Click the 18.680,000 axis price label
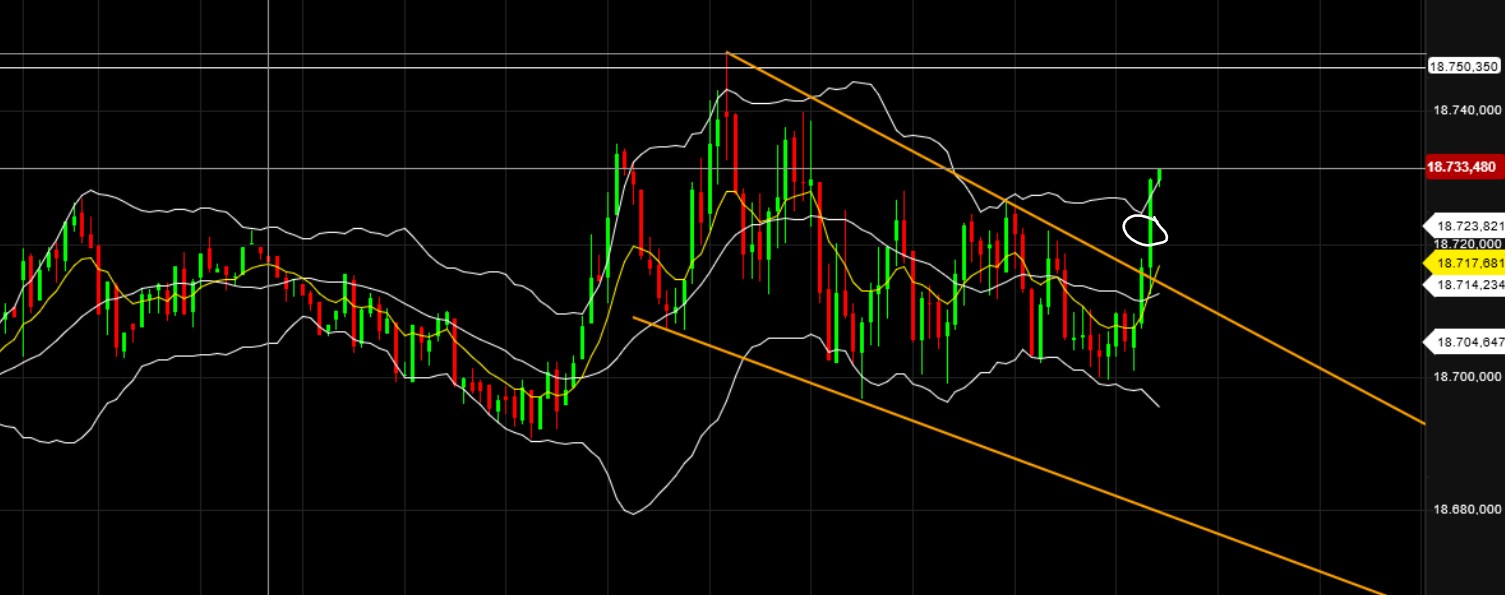This screenshot has width=1505, height=595. (x=1468, y=509)
